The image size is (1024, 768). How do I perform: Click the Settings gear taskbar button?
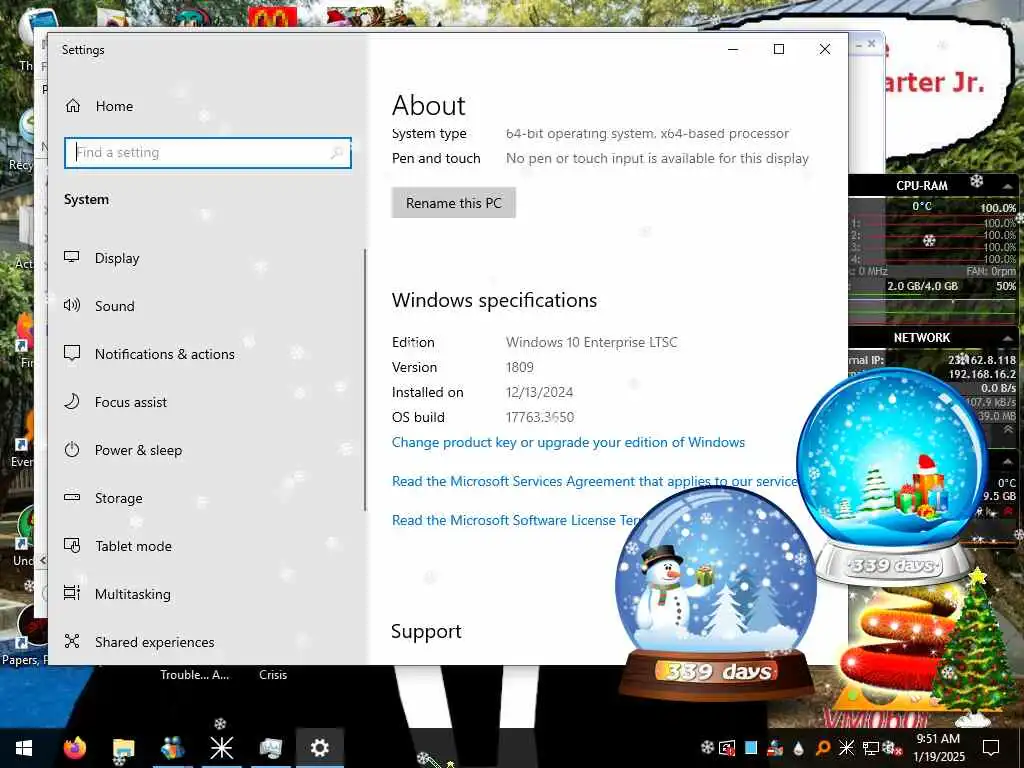(319, 748)
